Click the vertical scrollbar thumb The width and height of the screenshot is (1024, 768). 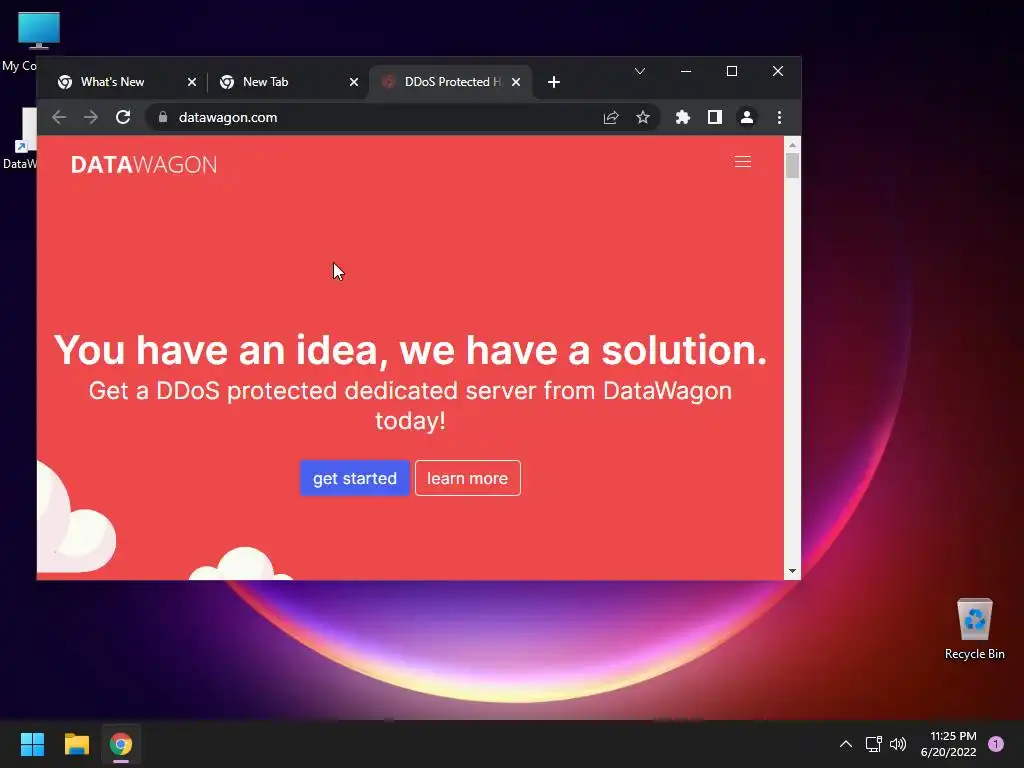(x=792, y=165)
